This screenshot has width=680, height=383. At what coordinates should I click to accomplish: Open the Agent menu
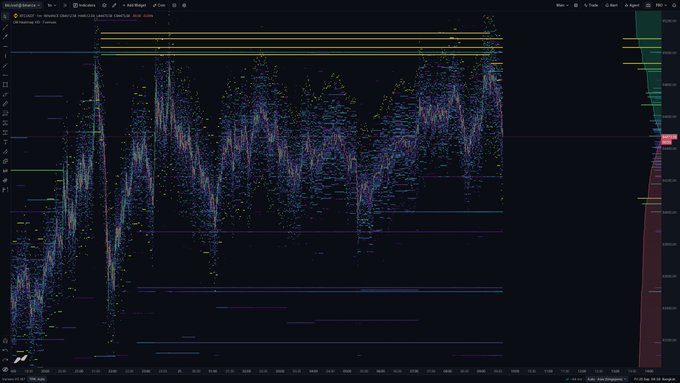632,5
